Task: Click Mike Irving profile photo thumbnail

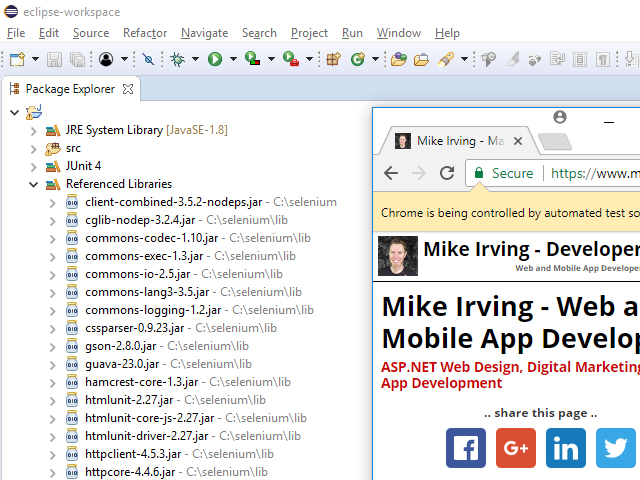Action: click(398, 256)
